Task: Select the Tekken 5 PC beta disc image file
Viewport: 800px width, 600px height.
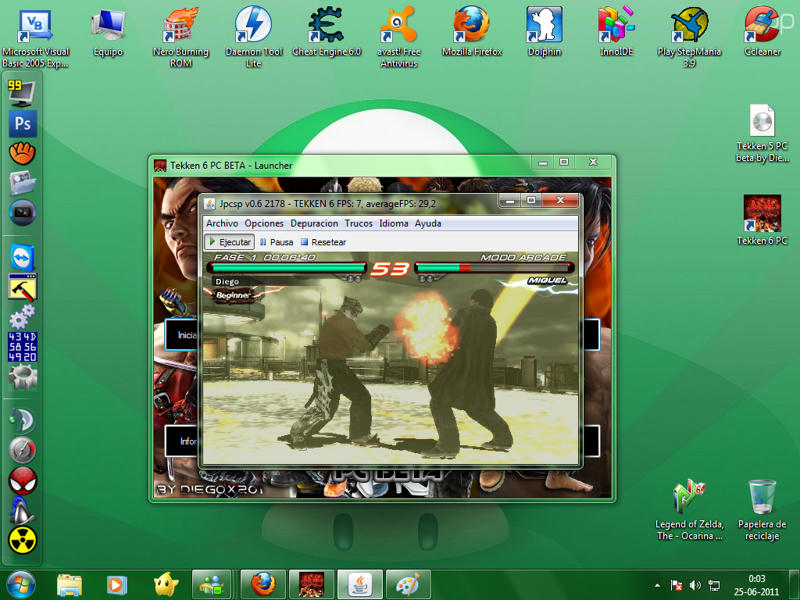Action: tap(762, 134)
